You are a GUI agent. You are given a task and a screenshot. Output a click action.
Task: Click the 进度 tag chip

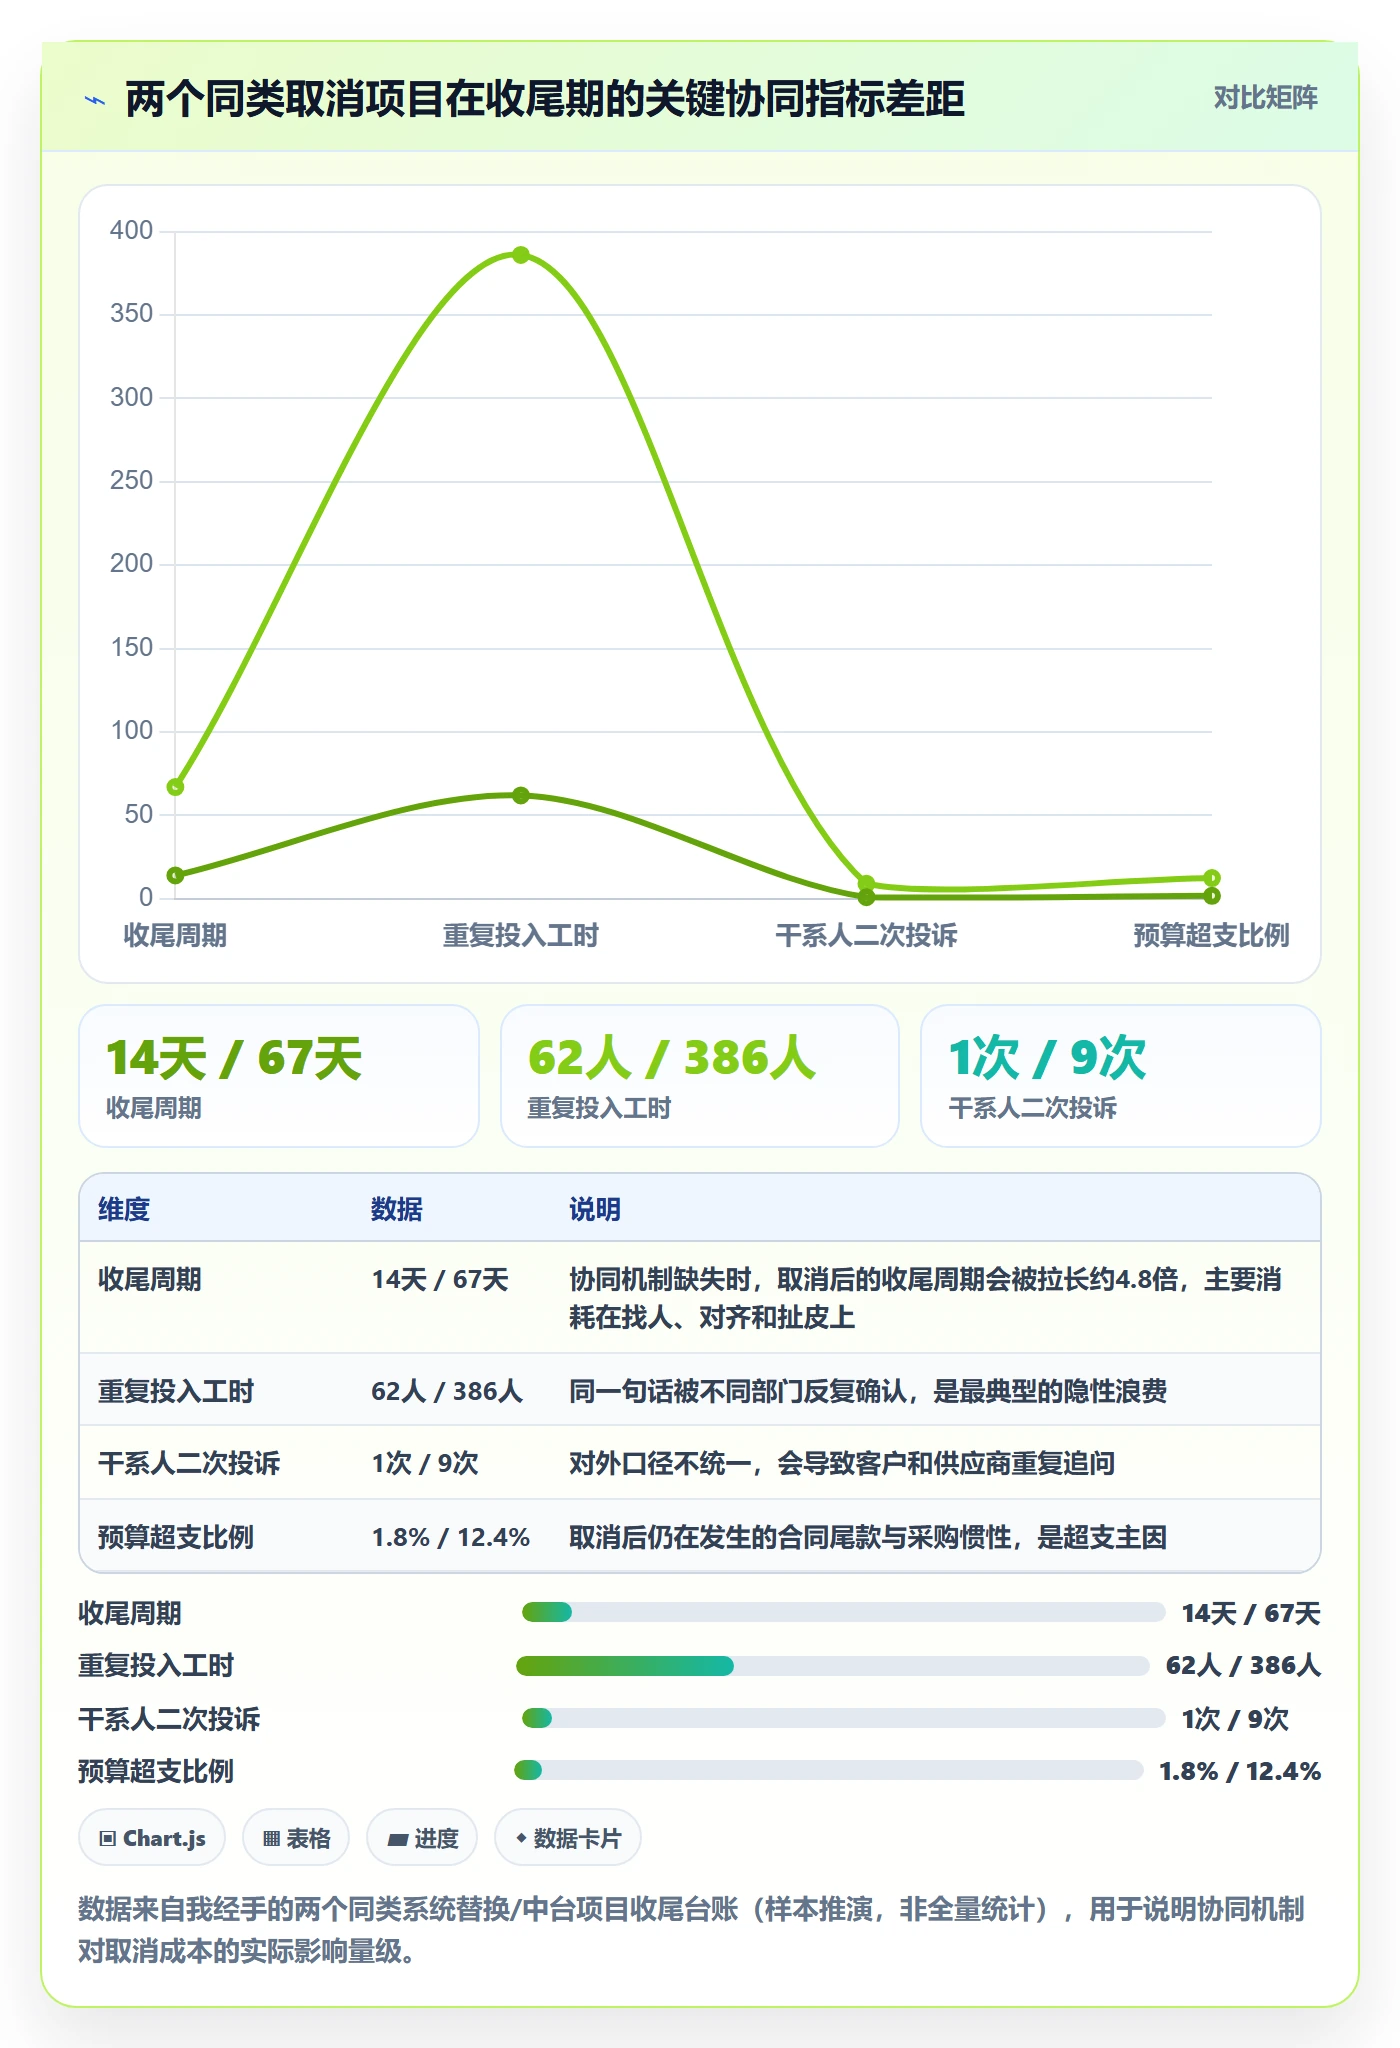[x=422, y=1838]
